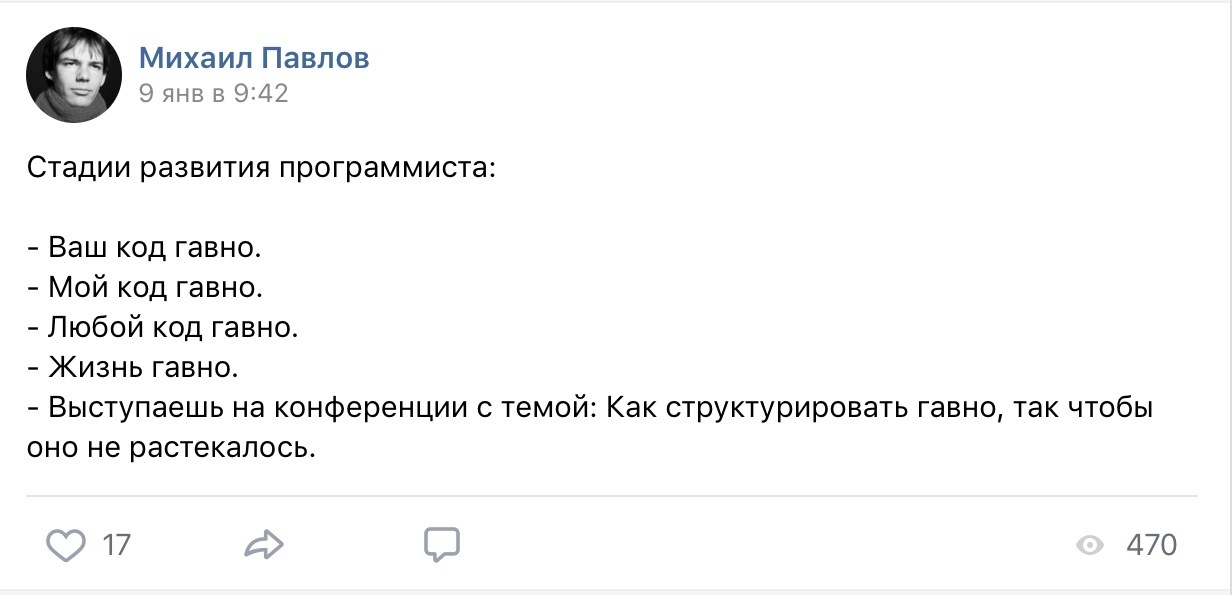Click the views eye icon
The image size is (1232, 595).
[x=1089, y=545]
